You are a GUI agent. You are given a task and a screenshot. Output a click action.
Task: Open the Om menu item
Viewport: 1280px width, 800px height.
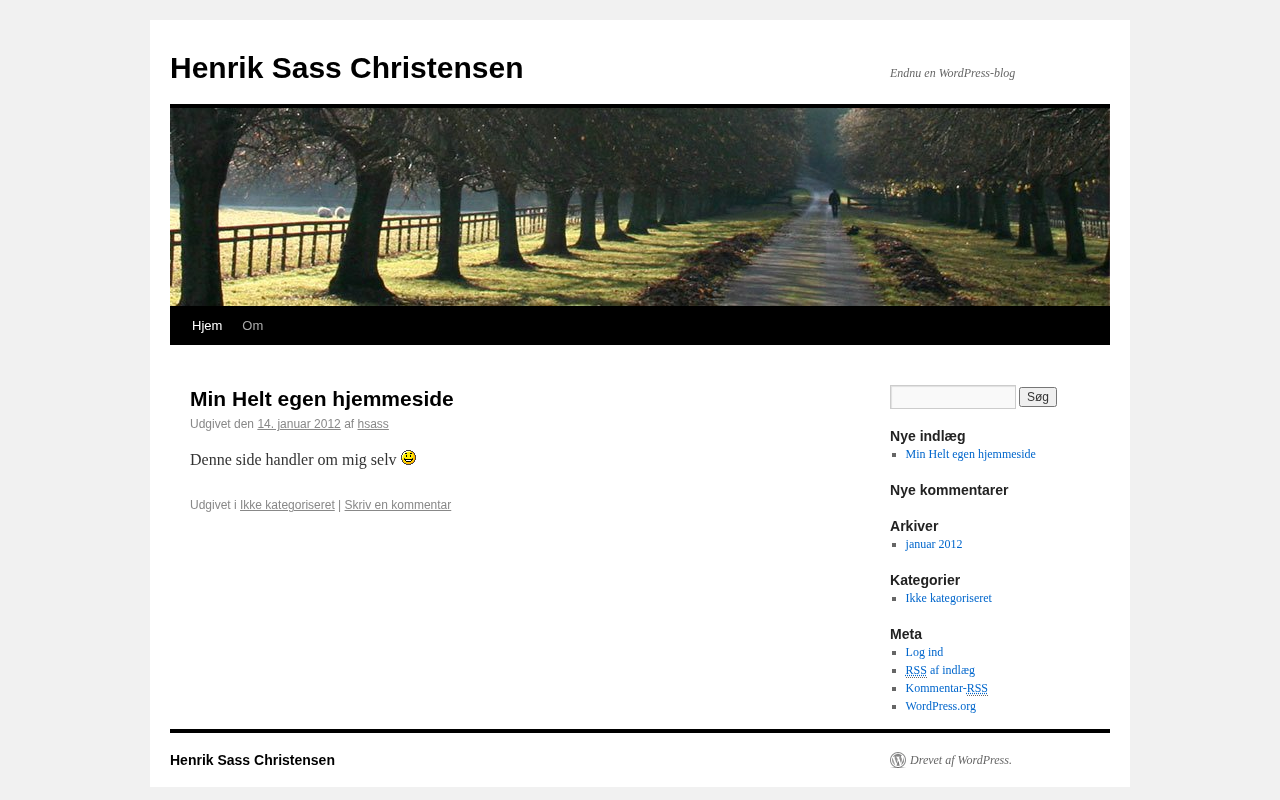(x=253, y=326)
